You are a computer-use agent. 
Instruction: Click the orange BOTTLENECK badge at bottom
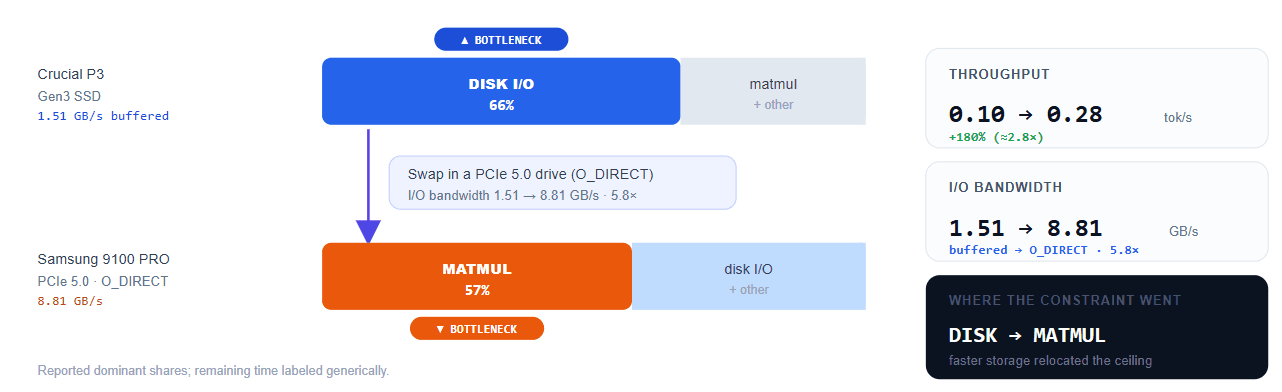tap(477, 329)
